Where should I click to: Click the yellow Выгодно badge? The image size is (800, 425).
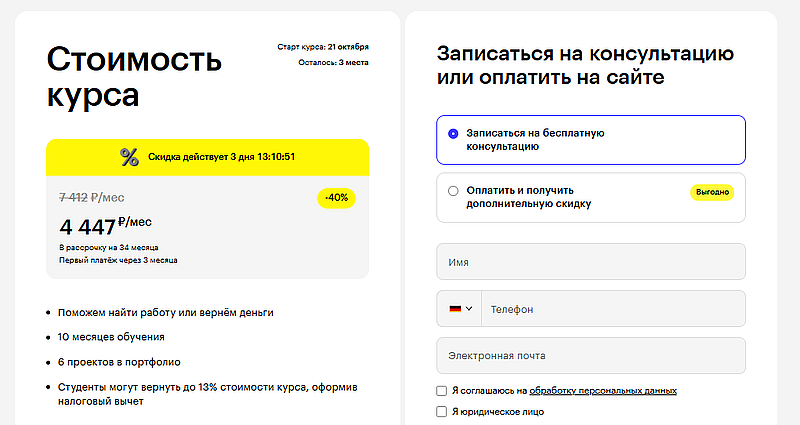(712, 191)
